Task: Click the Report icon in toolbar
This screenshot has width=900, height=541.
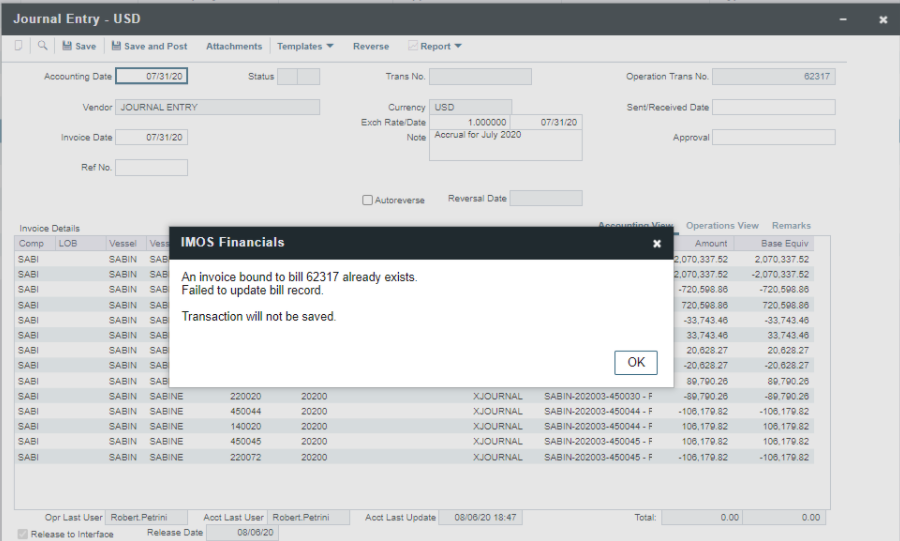Action: point(413,46)
